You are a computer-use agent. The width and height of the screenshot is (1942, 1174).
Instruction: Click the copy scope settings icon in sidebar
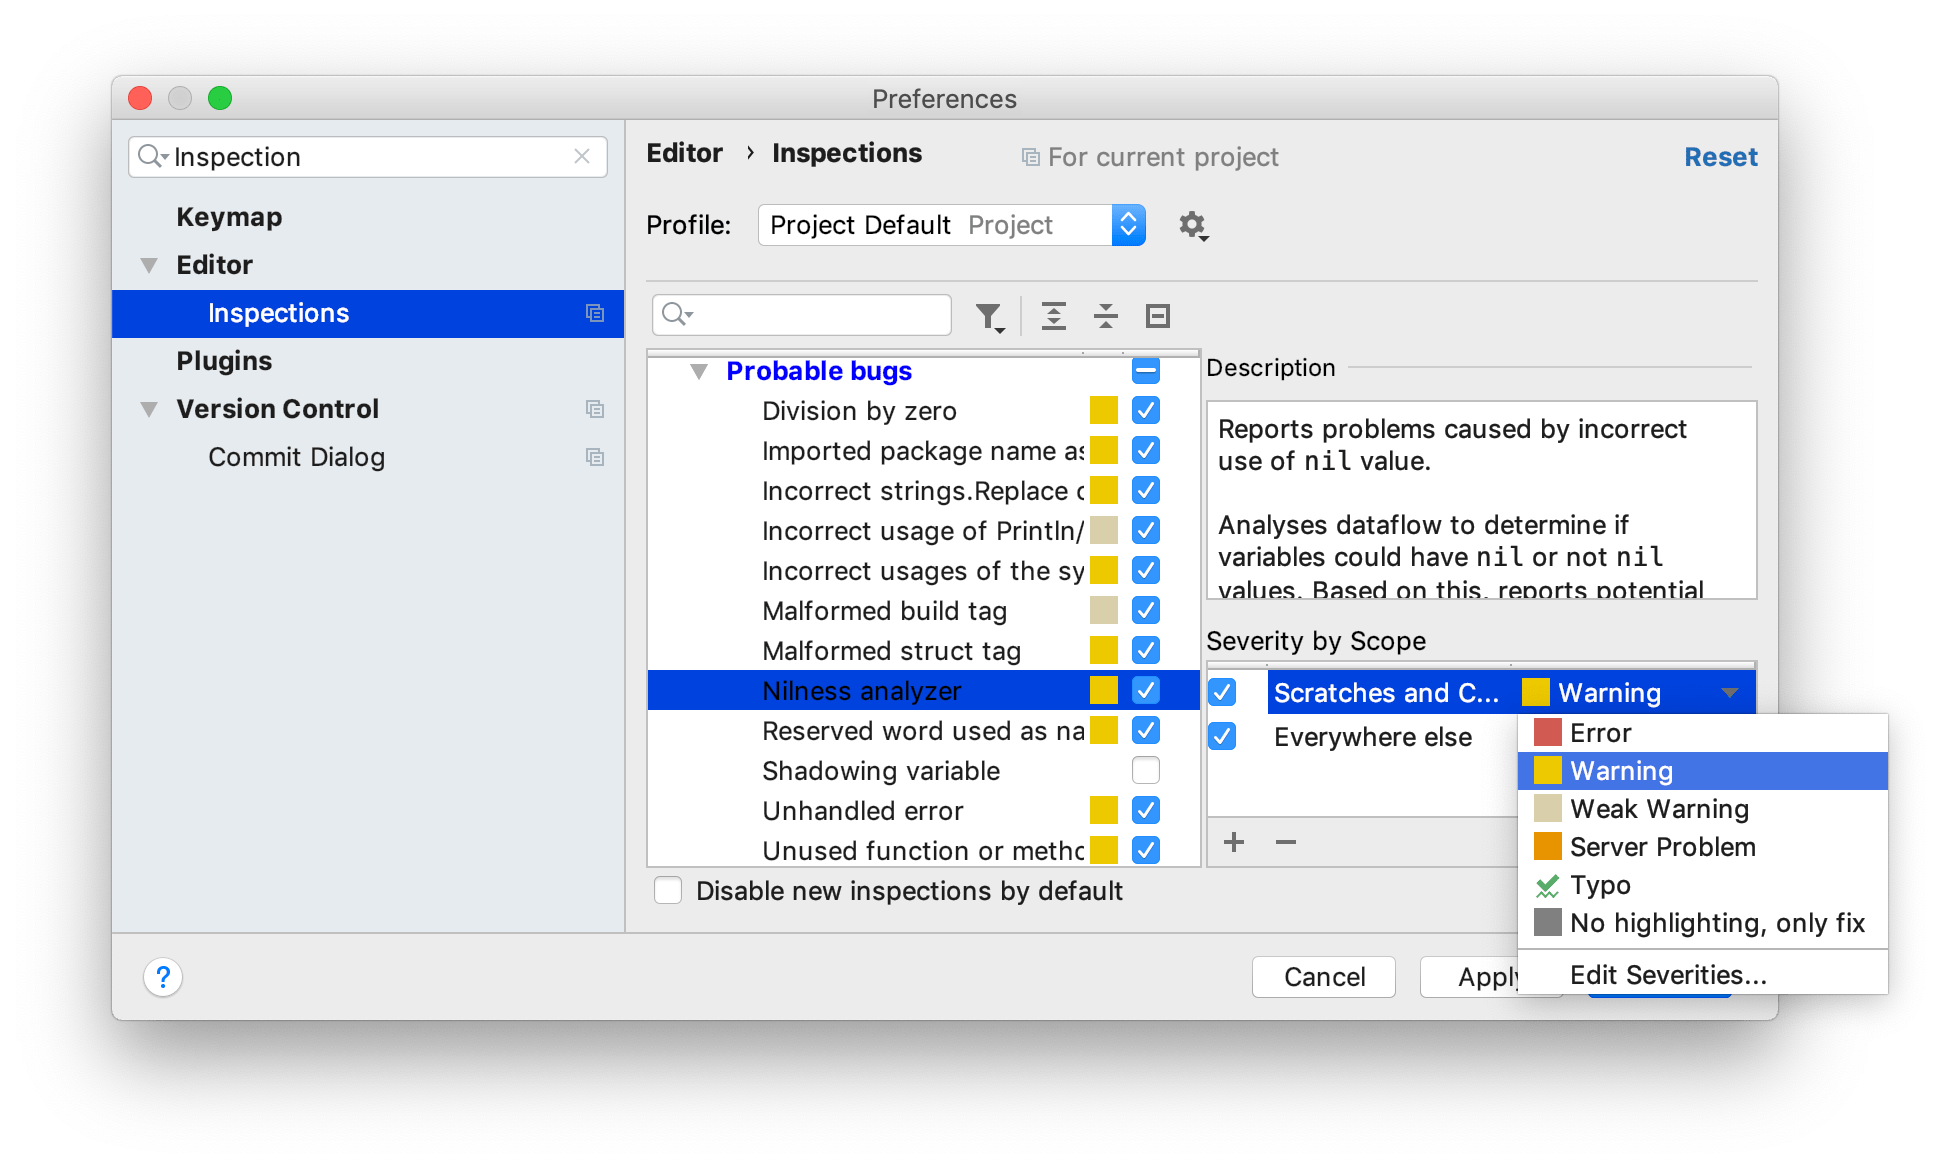coord(592,312)
